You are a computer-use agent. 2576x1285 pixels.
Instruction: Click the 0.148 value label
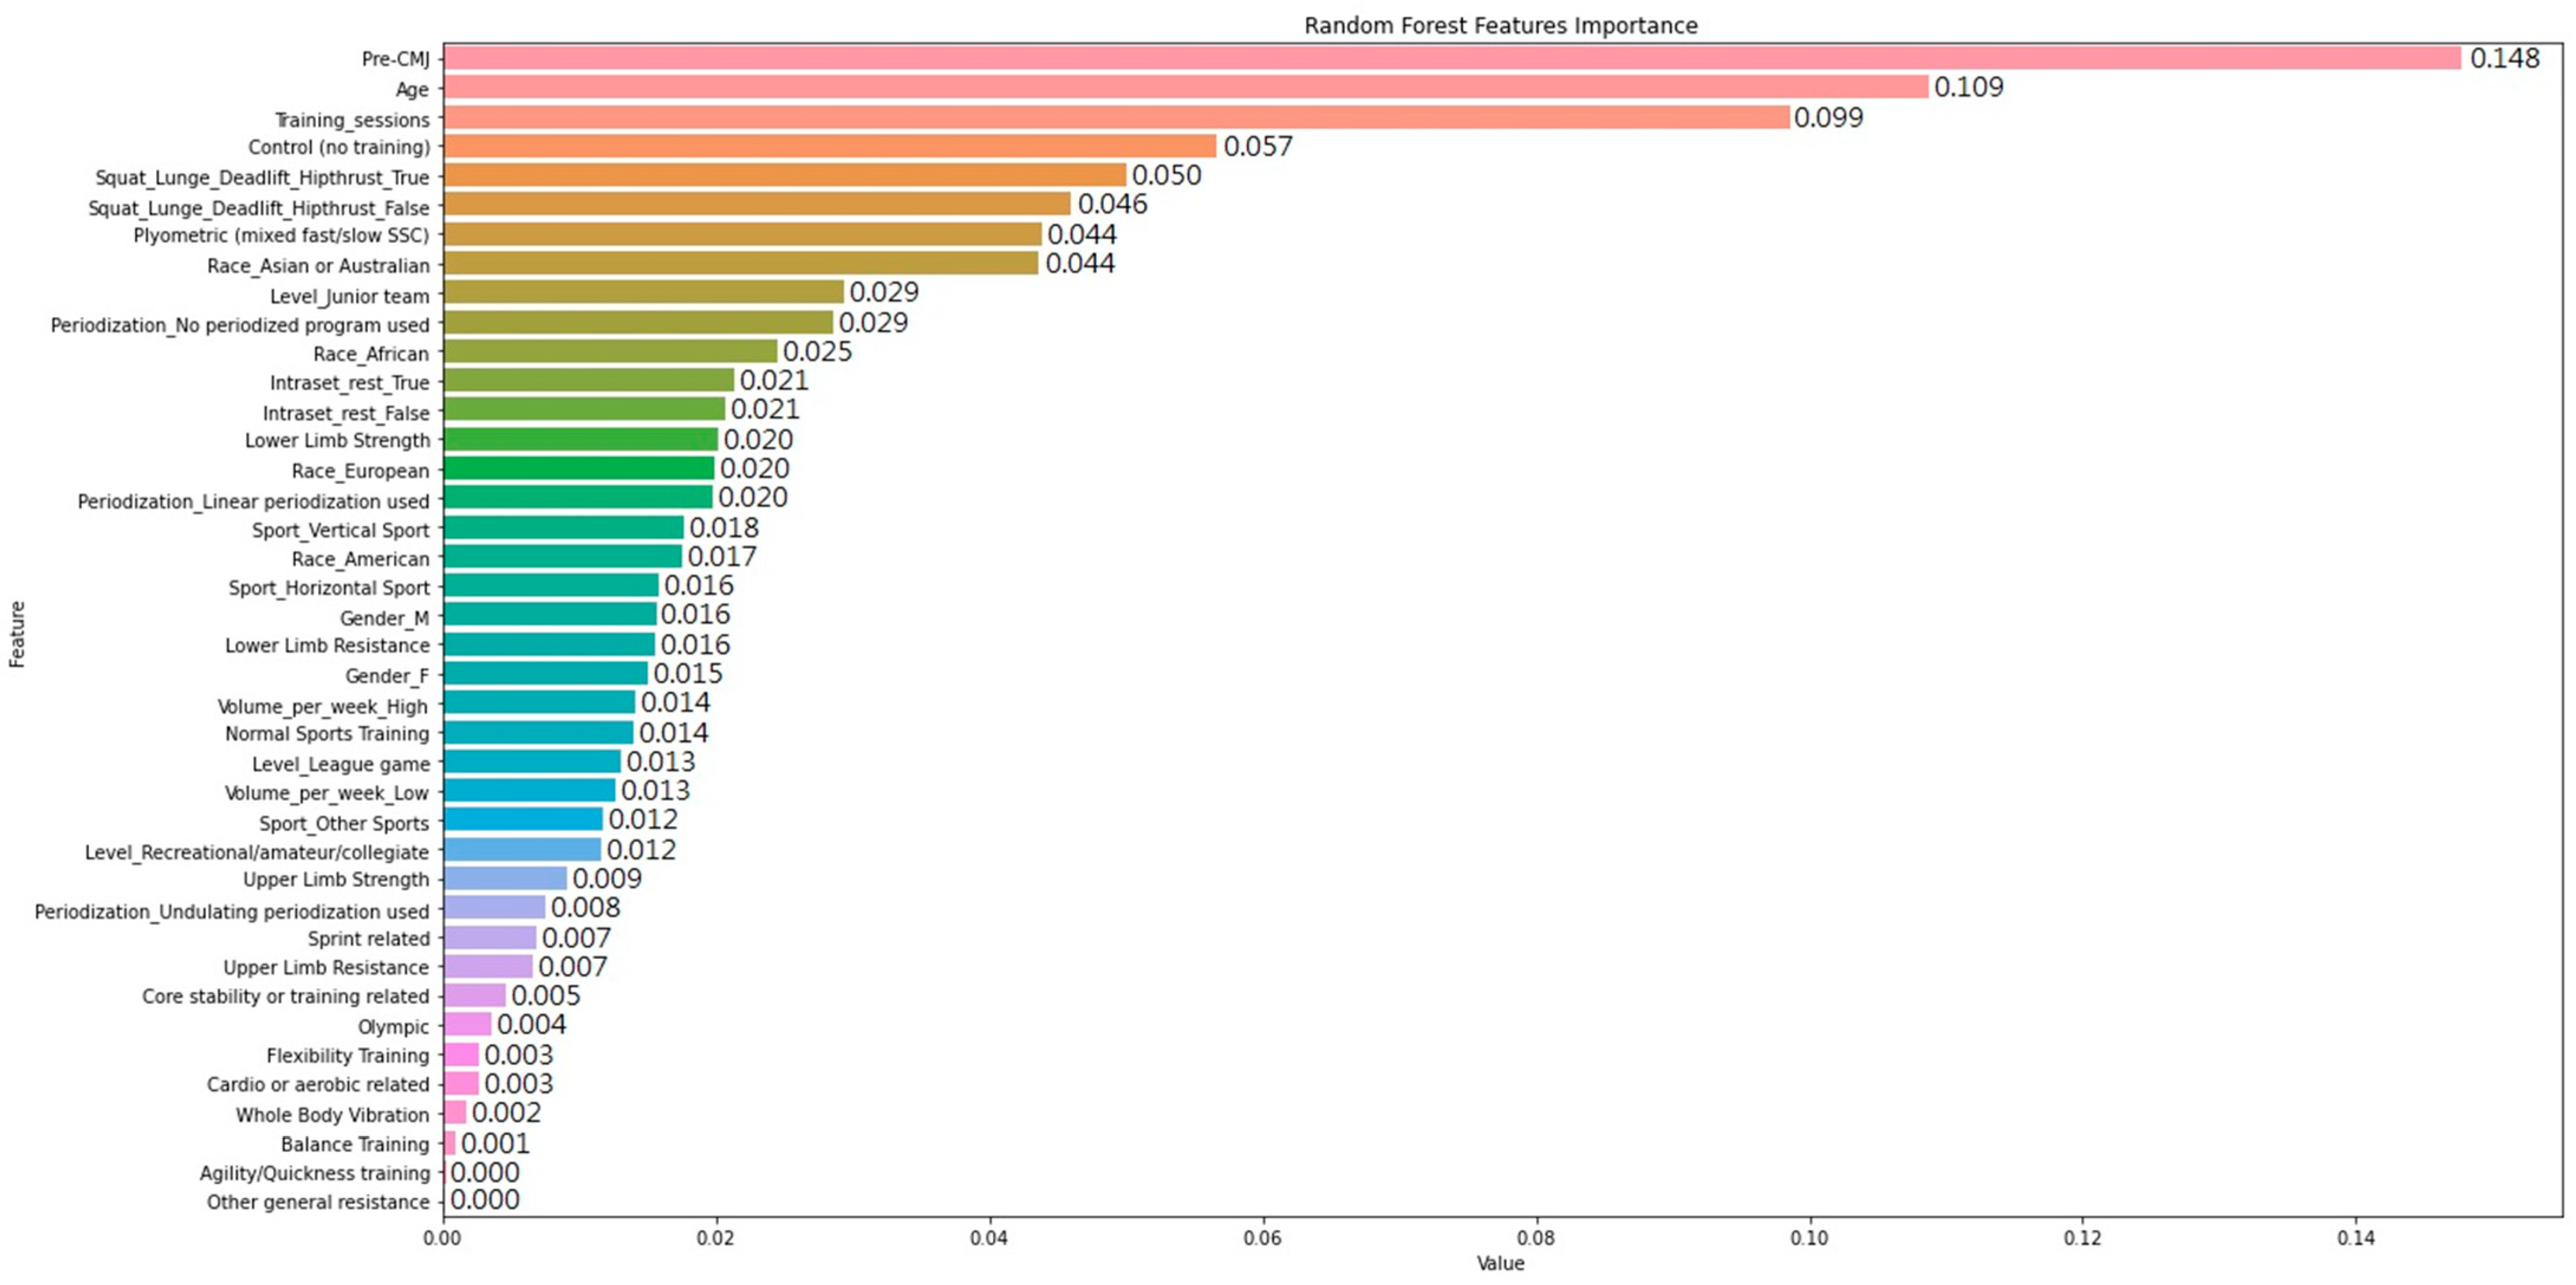2504,58
